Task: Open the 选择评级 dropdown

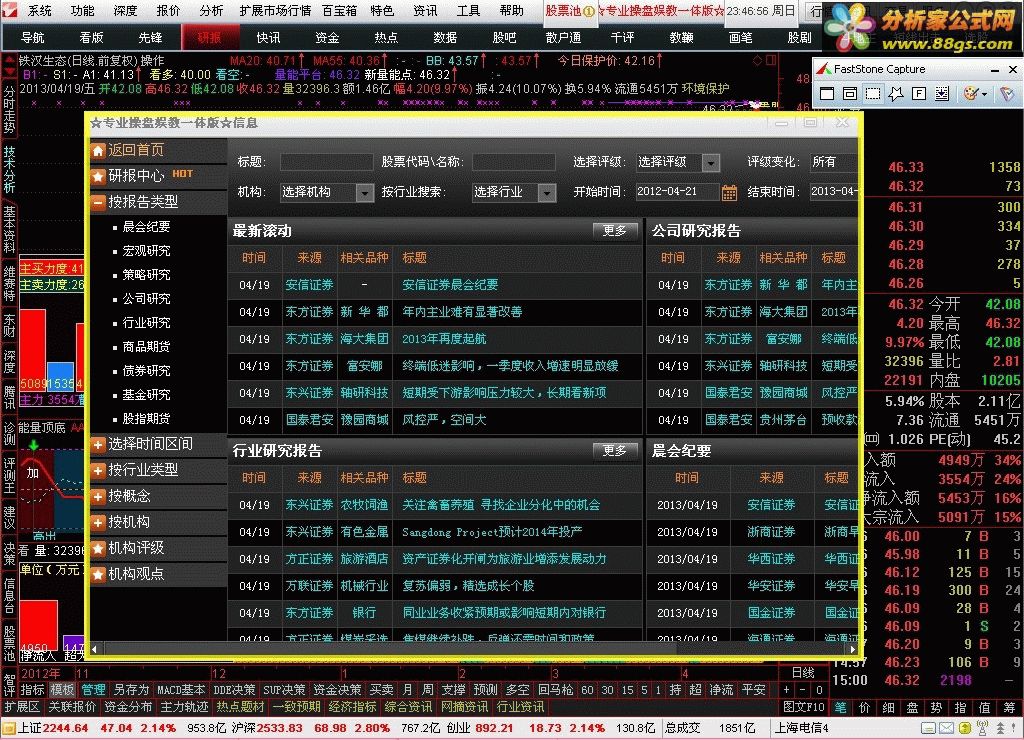Action: (x=711, y=162)
